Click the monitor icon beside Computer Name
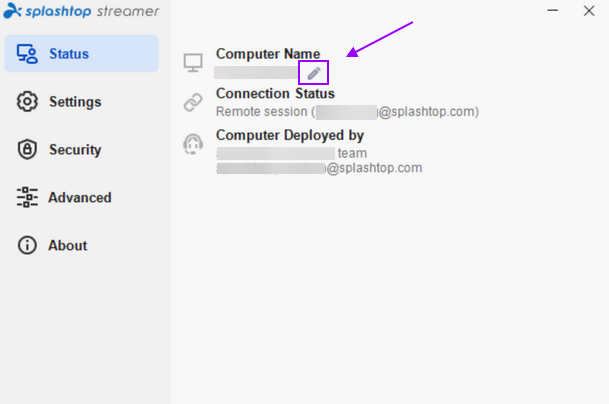Screen dimensions: 609x404 [193, 63]
